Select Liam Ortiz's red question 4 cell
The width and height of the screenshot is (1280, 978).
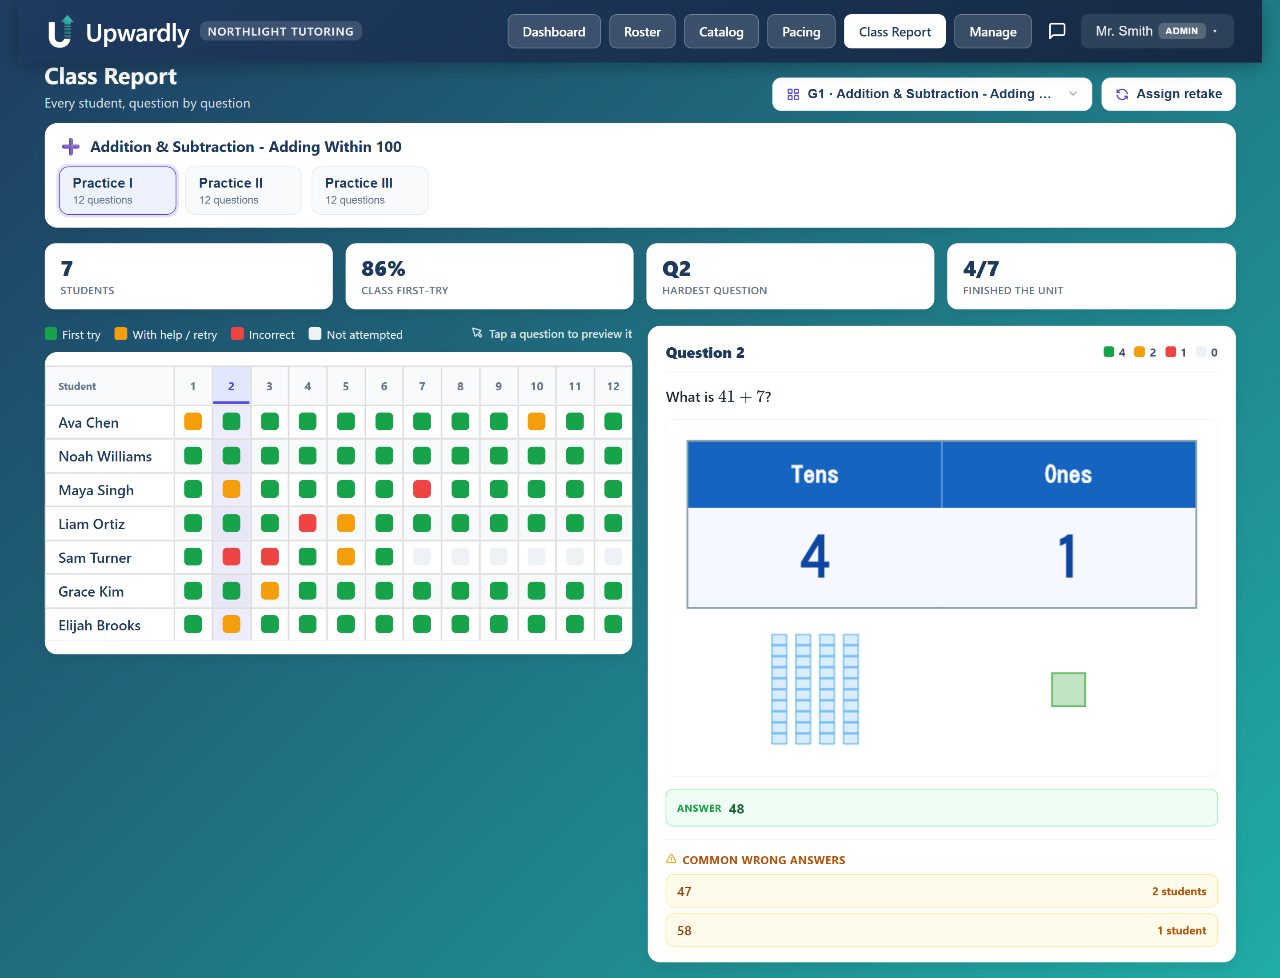coord(307,523)
